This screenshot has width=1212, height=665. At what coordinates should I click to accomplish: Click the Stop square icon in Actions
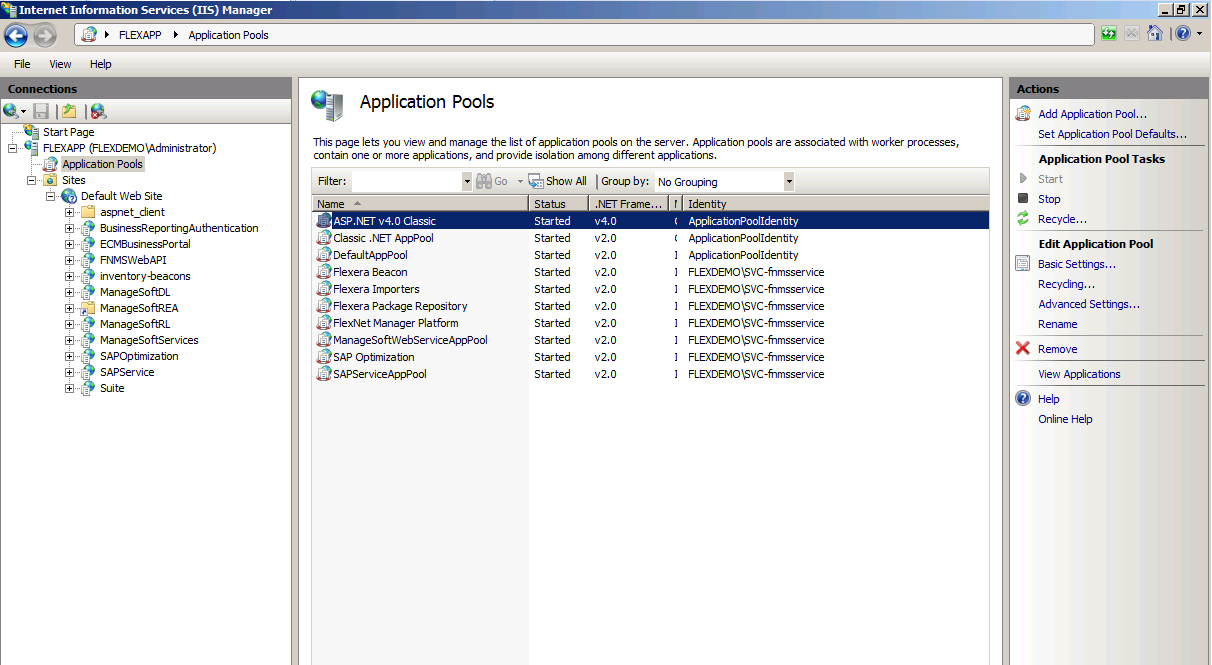(1023, 199)
